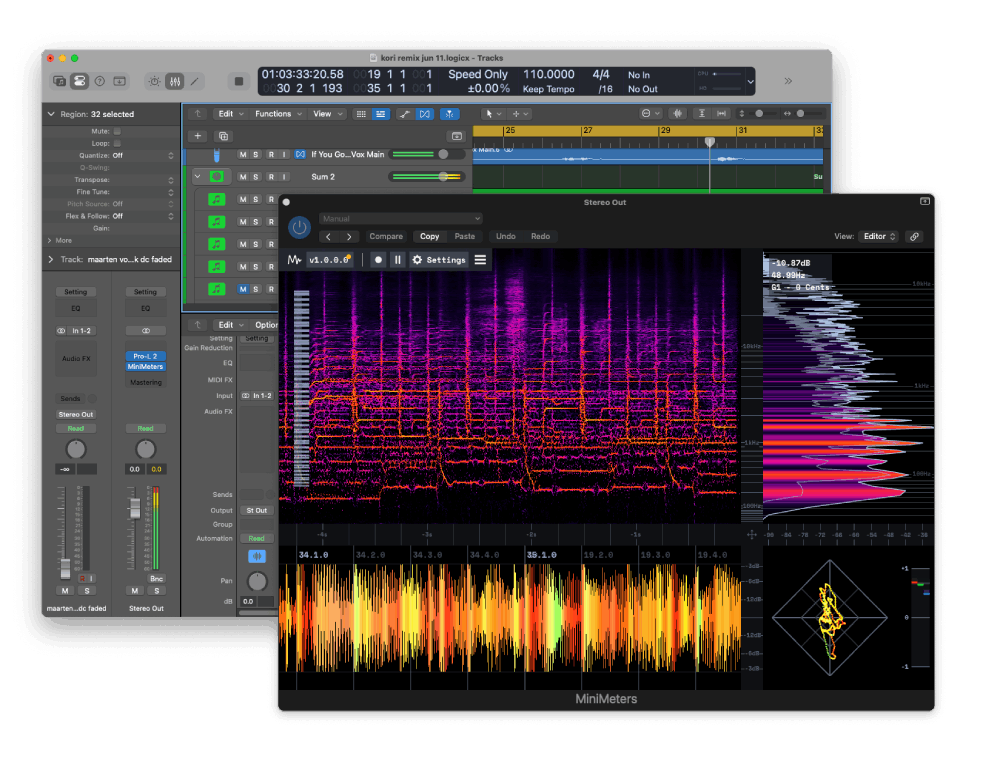Expand the LCD display mode chevron

pos(751,82)
